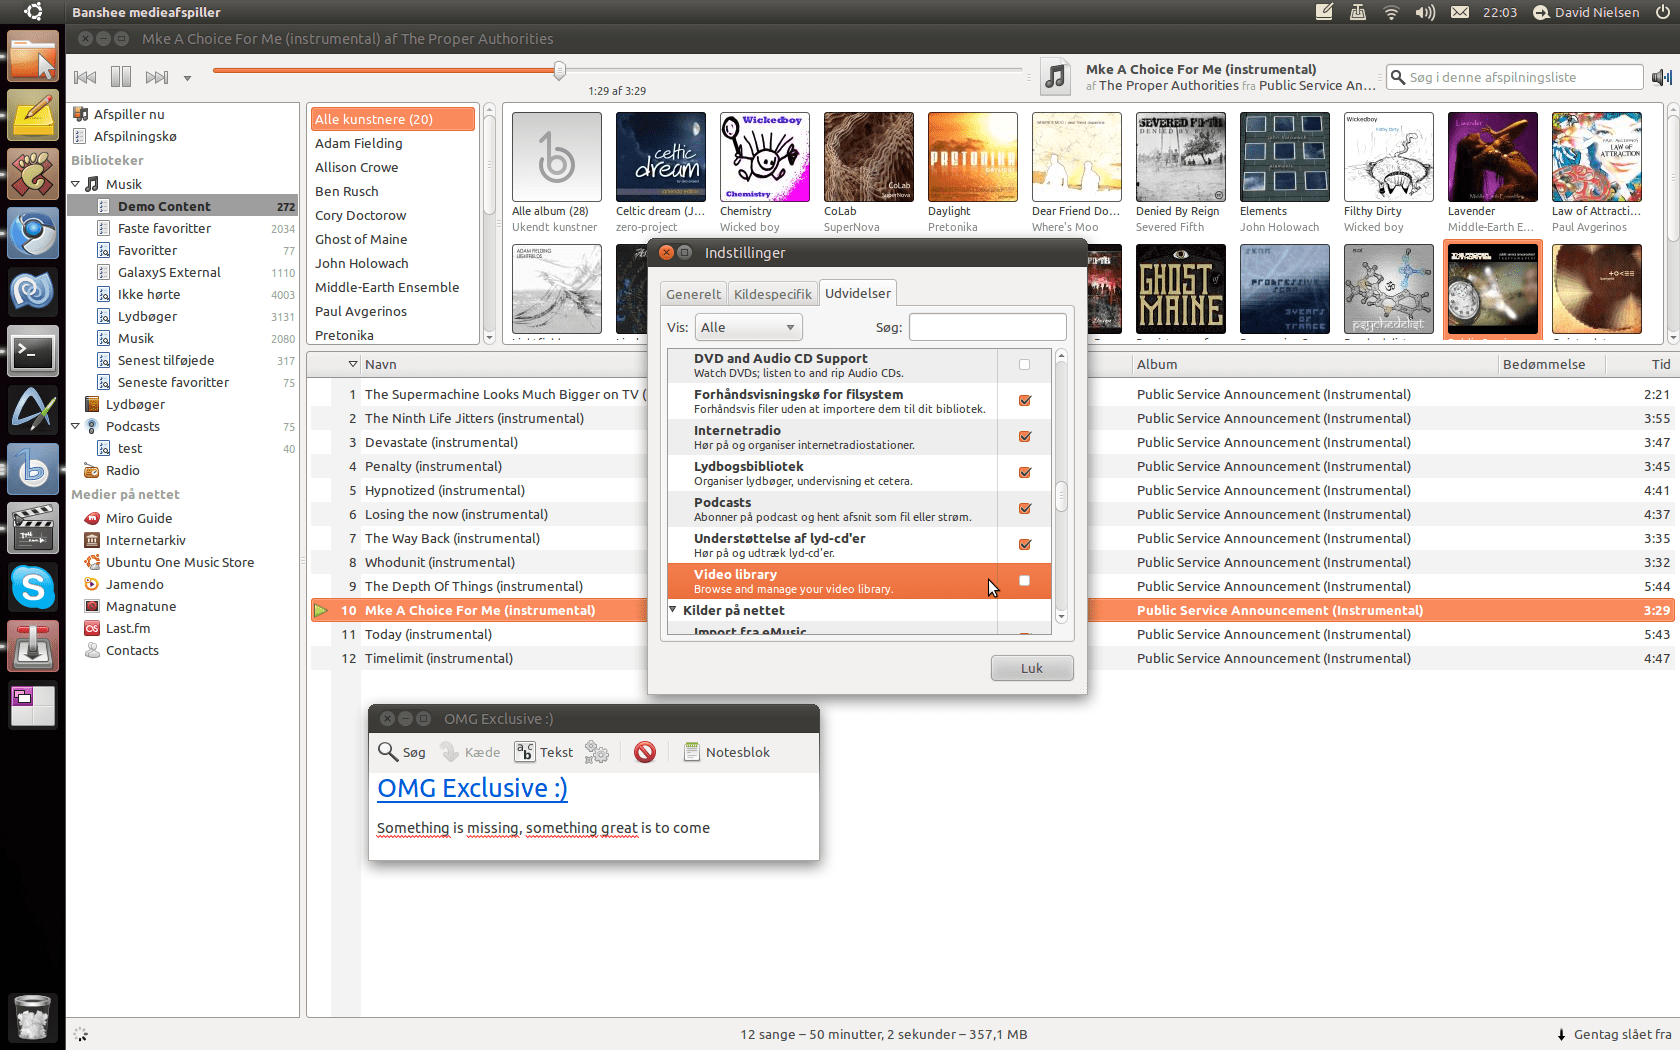
Task: Click the Banshee volume speaker icon
Action: pos(1662,77)
